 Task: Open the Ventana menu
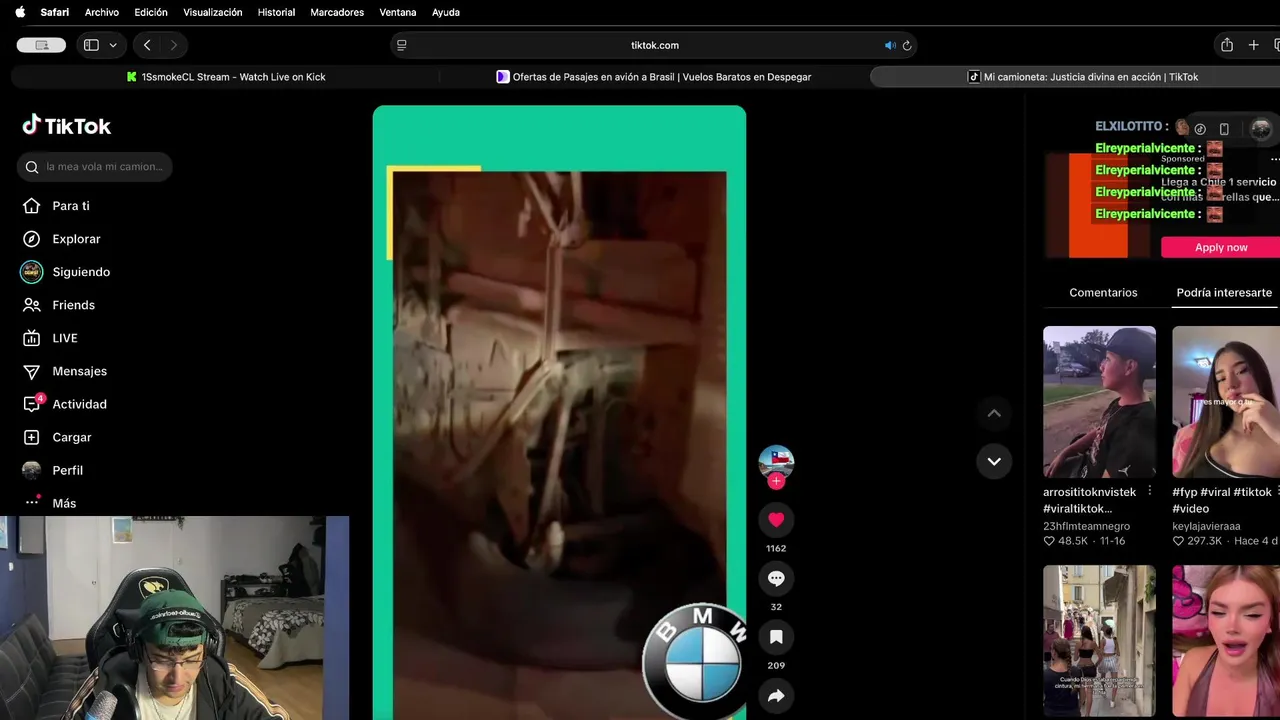pos(398,12)
